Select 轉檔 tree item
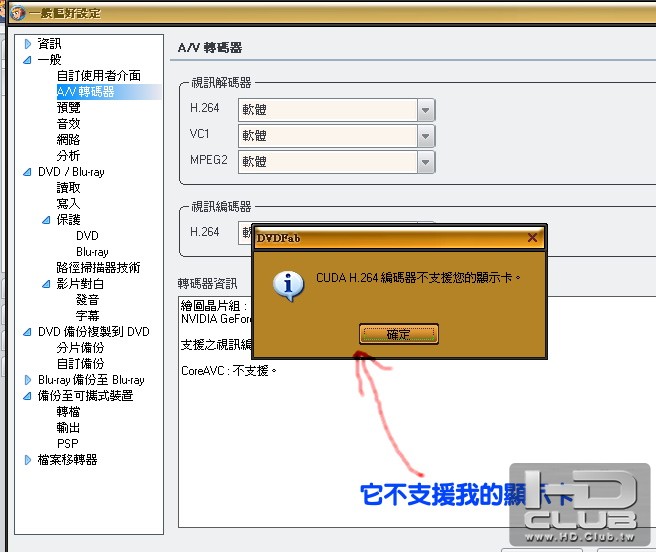 [68, 412]
